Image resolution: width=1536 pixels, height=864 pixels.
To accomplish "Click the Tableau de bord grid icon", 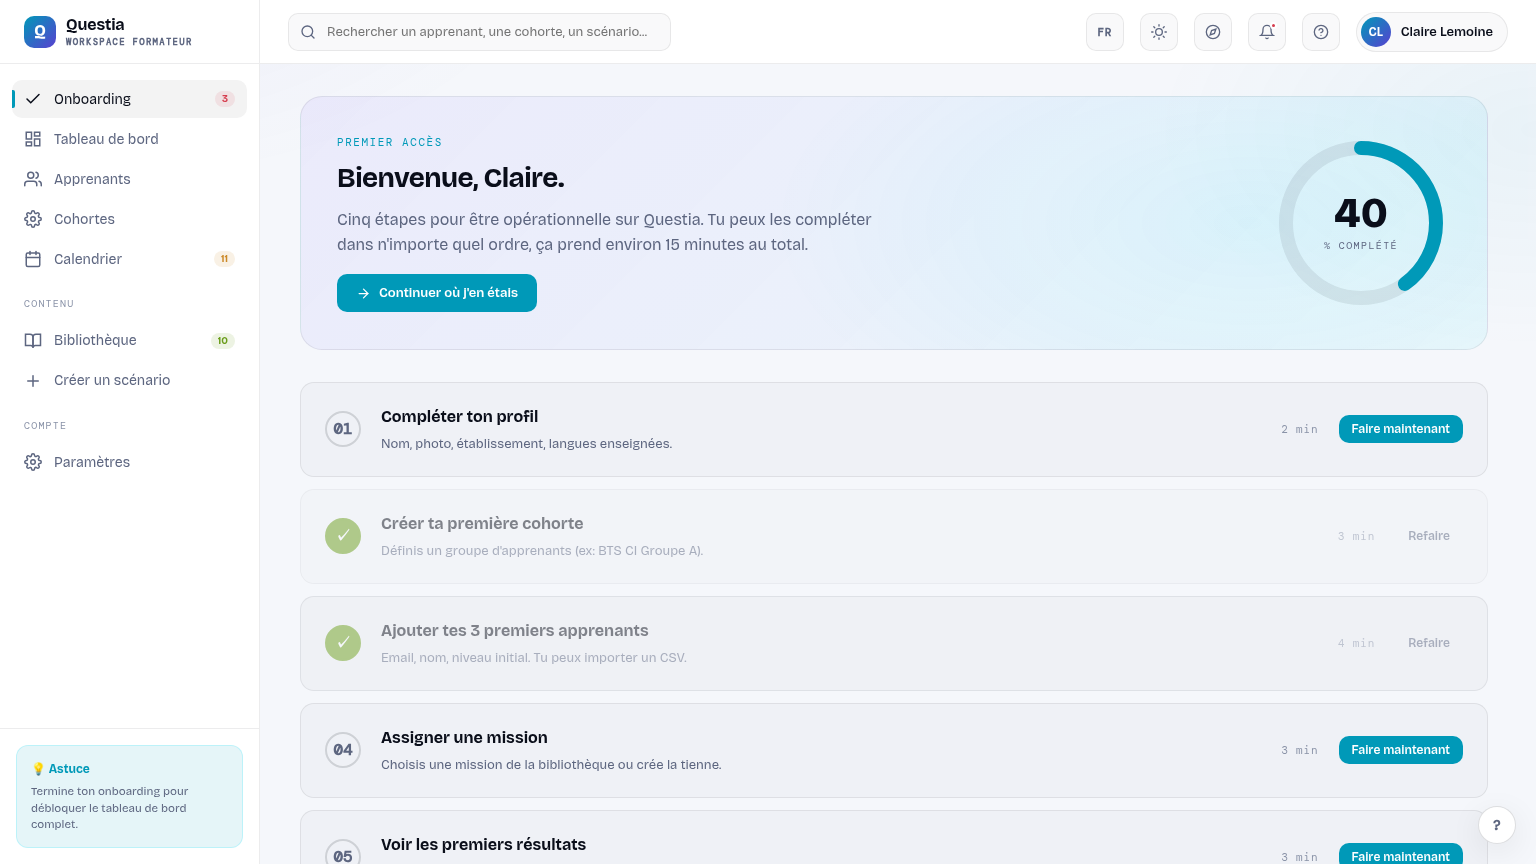I will click(33, 139).
